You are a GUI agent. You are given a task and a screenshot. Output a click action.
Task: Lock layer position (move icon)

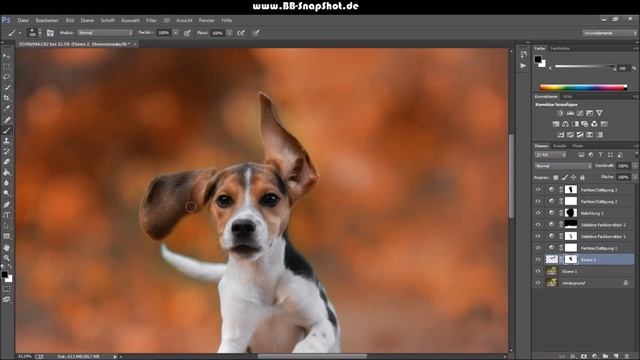pos(573,178)
